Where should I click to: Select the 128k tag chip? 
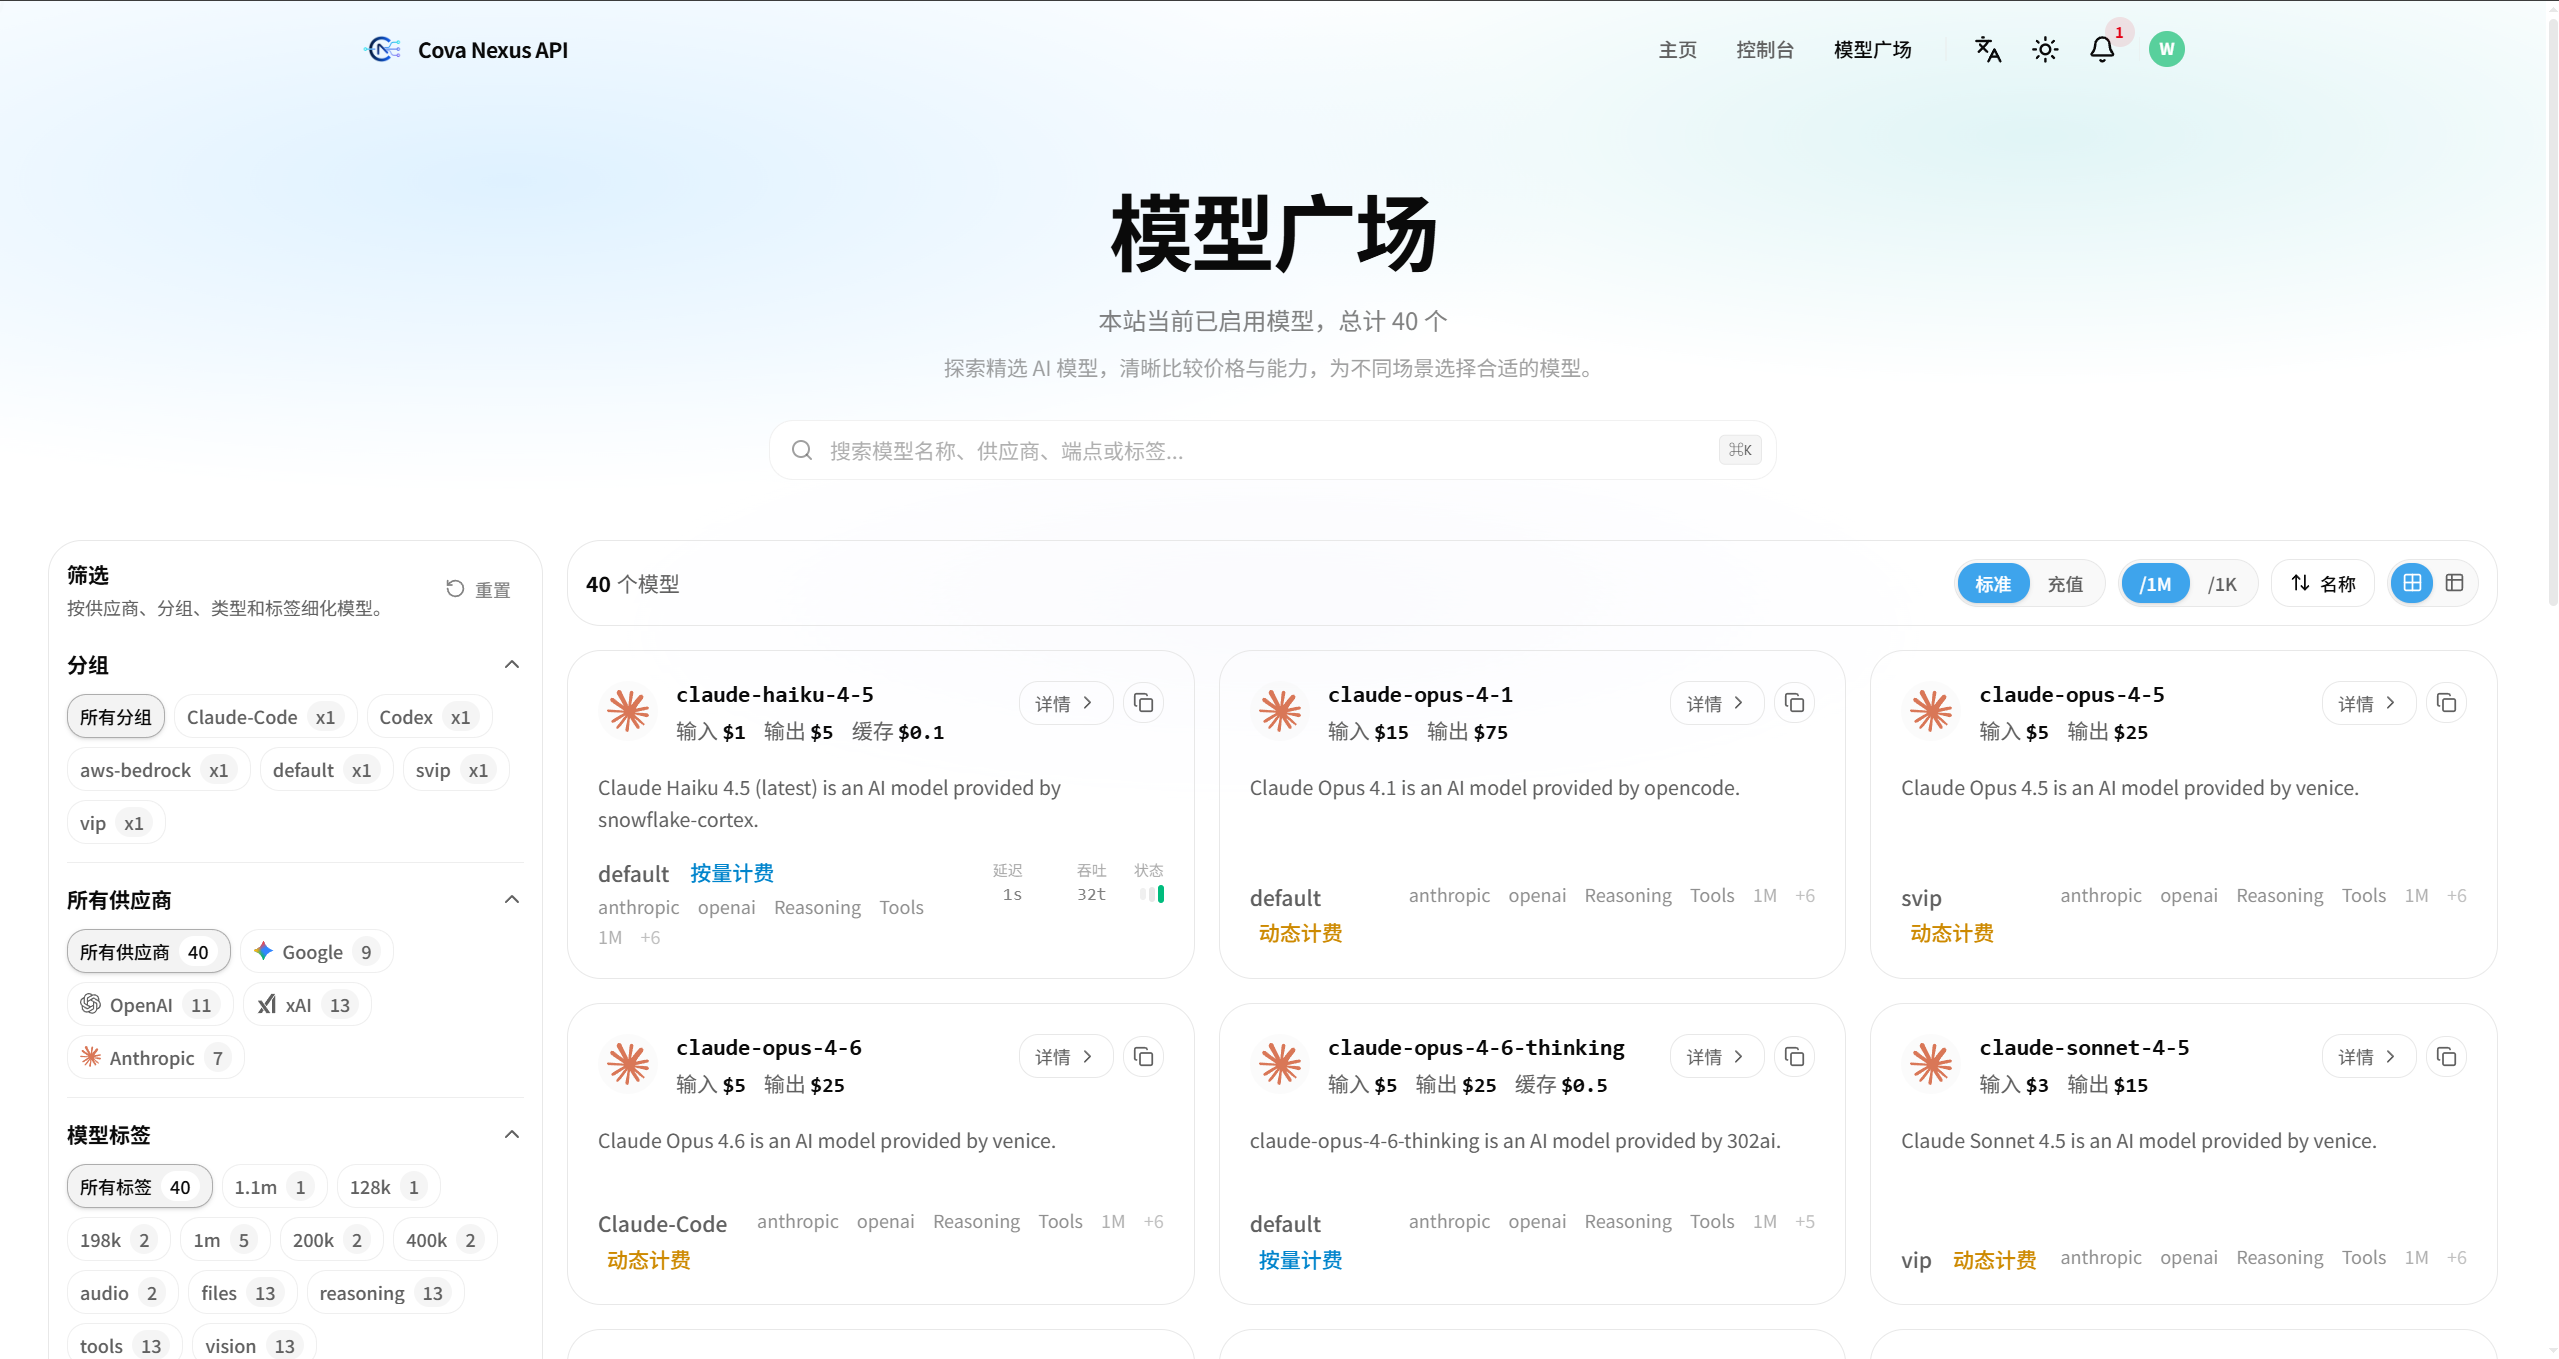click(x=388, y=1187)
